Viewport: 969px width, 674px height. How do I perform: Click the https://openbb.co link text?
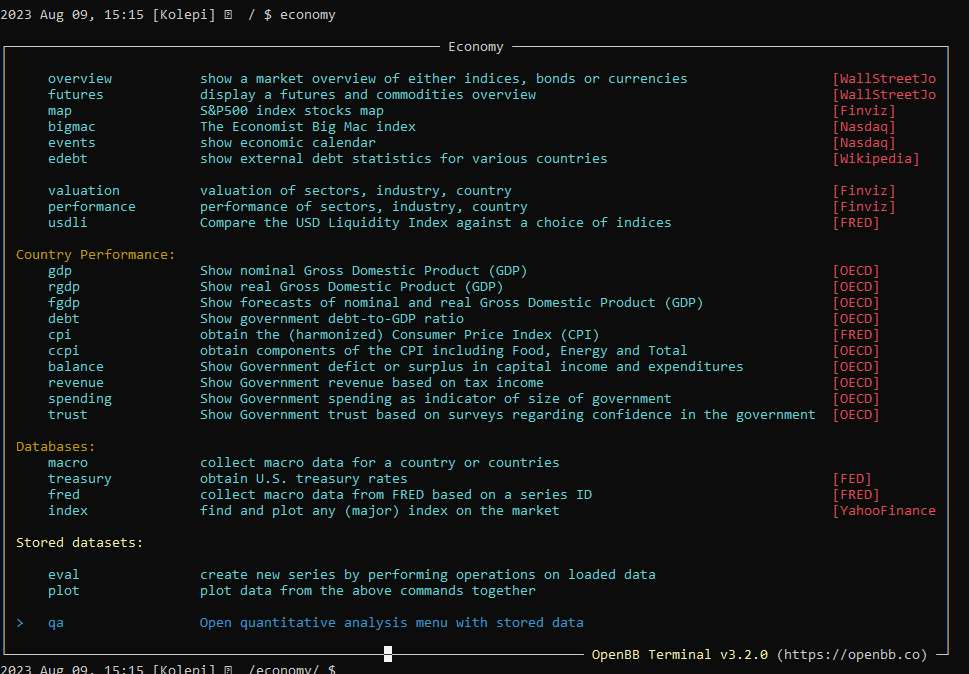coord(852,655)
